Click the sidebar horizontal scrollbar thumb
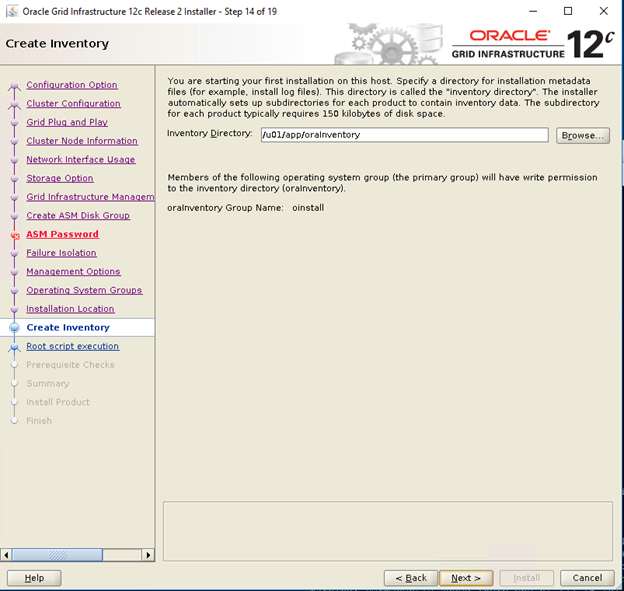Image resolution: width=624 pixels, height=591 pixels. coord(57,555)
